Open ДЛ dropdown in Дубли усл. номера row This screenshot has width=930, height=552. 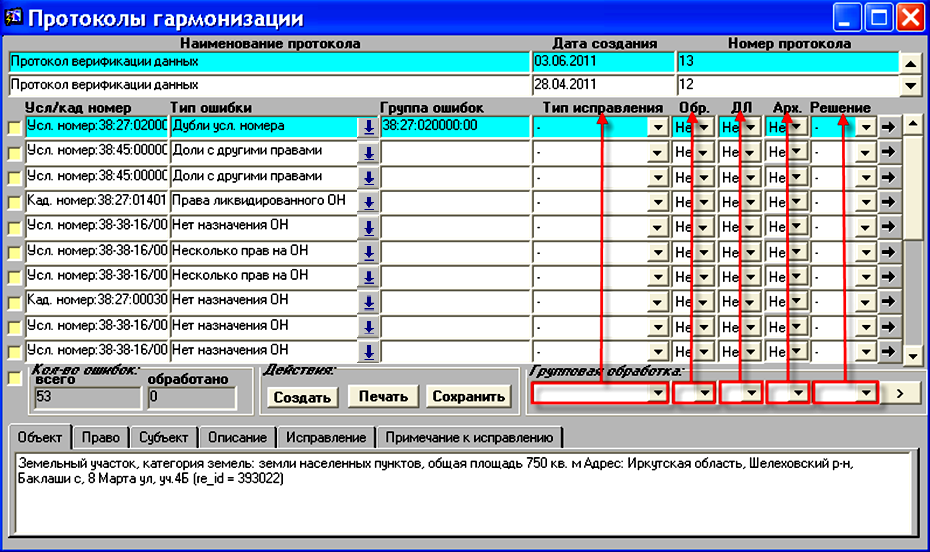(751, 127)
